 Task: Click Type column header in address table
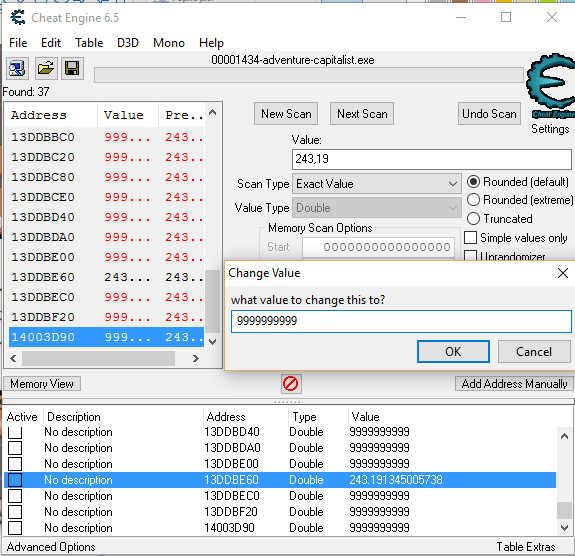[x=304, y=417]
